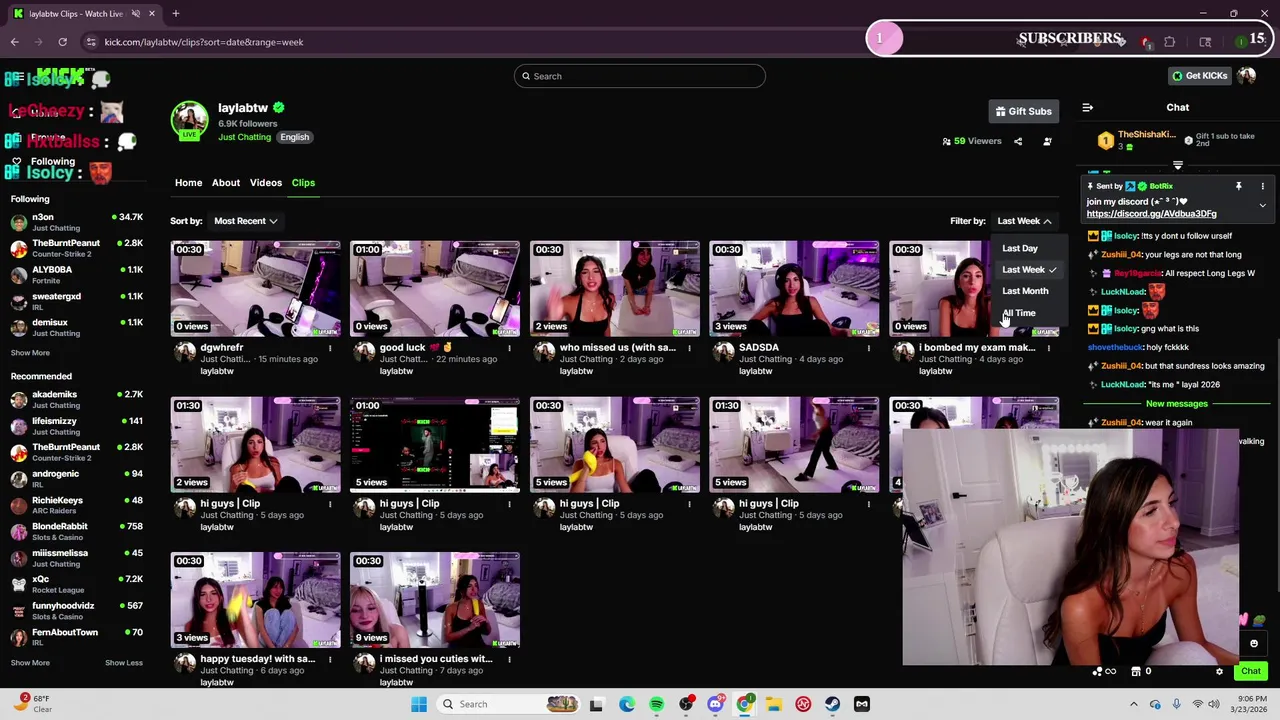1280x720 pixels.
Task: Open Discord from the taskbar
Action: pyautogui.click(x=715, y=704)
